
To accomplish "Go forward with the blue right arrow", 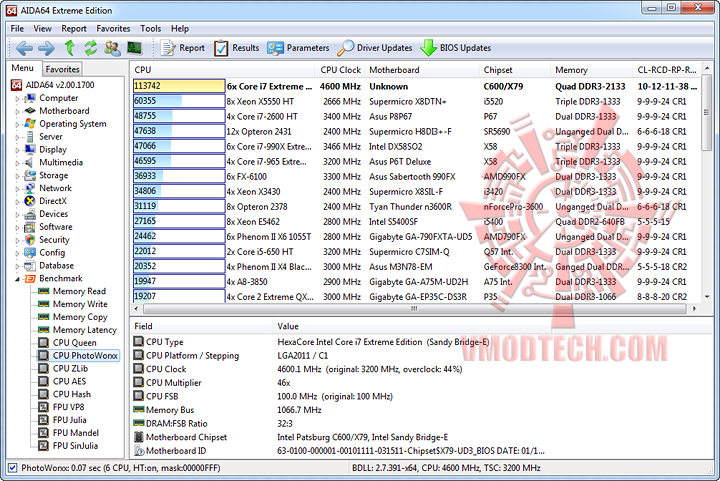I will point(46,48).
